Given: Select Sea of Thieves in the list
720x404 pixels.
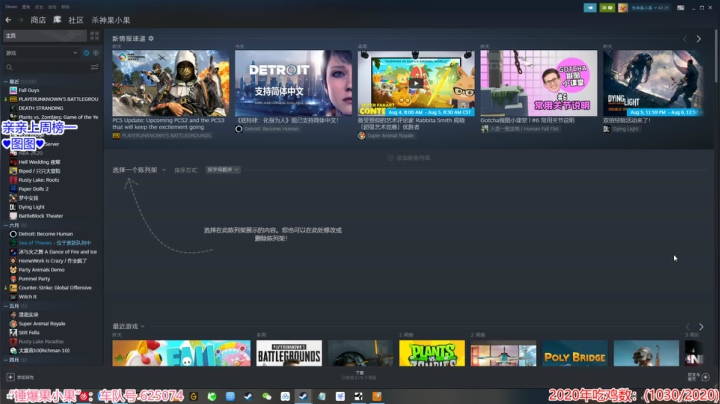Looking at the screenshot, I should pos(53,243).
